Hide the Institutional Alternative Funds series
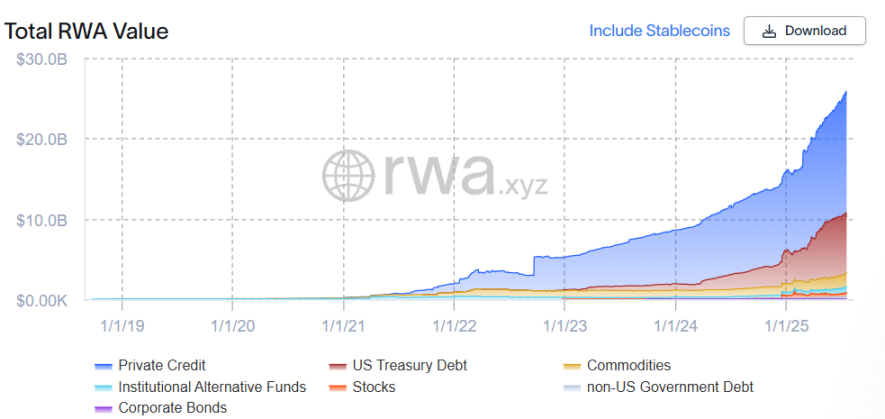885x419 pixels. 212,386
